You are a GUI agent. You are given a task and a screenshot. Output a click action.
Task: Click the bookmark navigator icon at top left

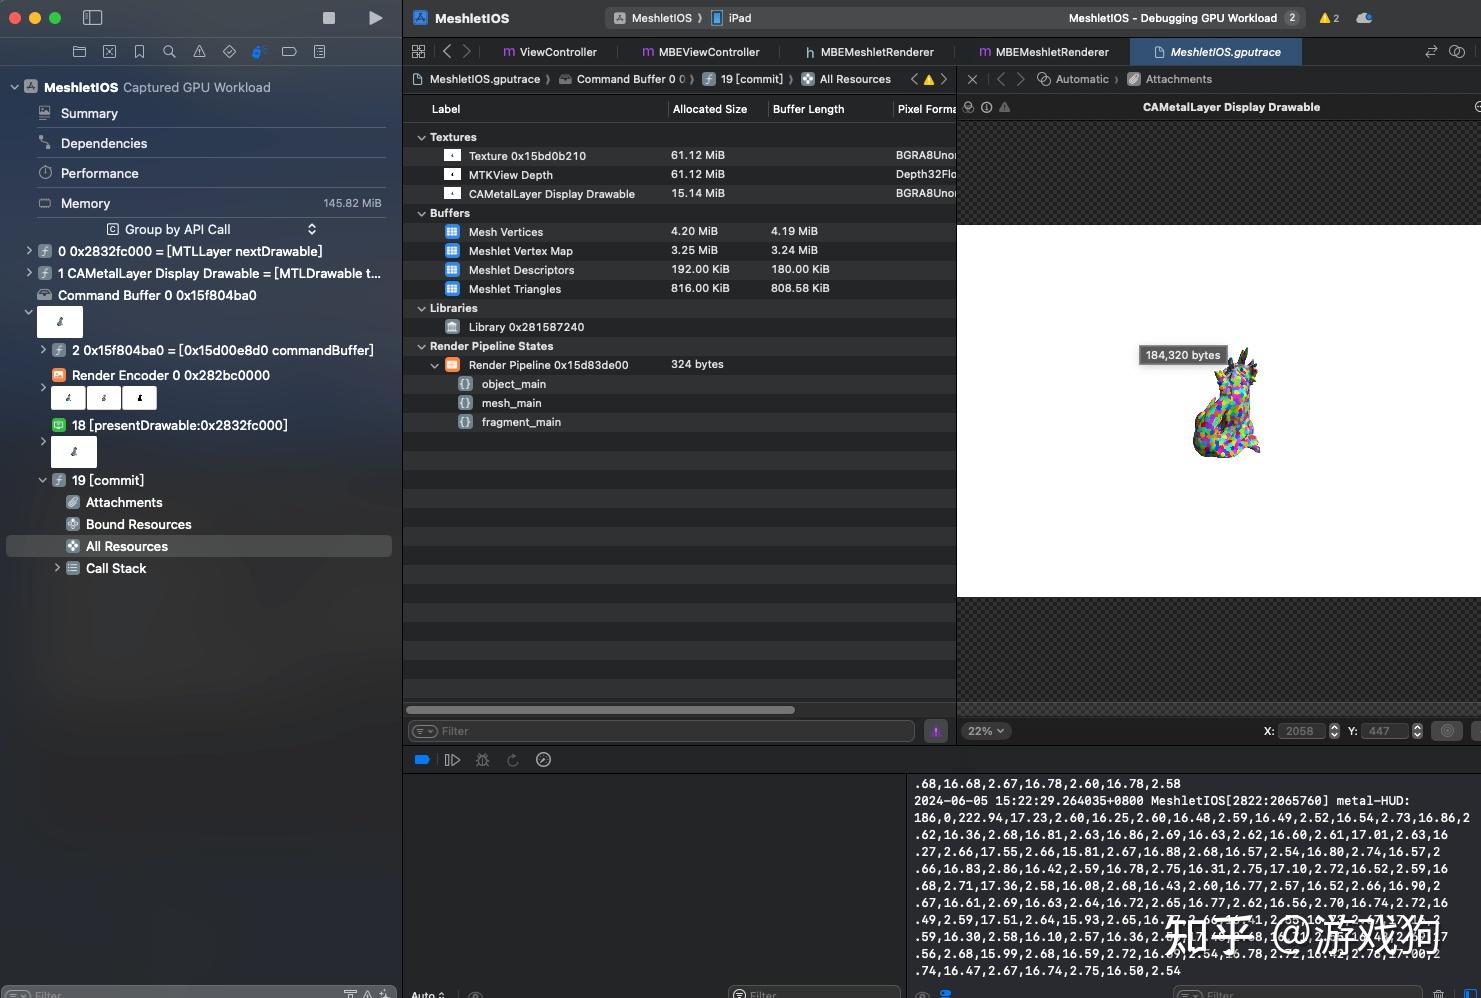click(x=139, y=51)
